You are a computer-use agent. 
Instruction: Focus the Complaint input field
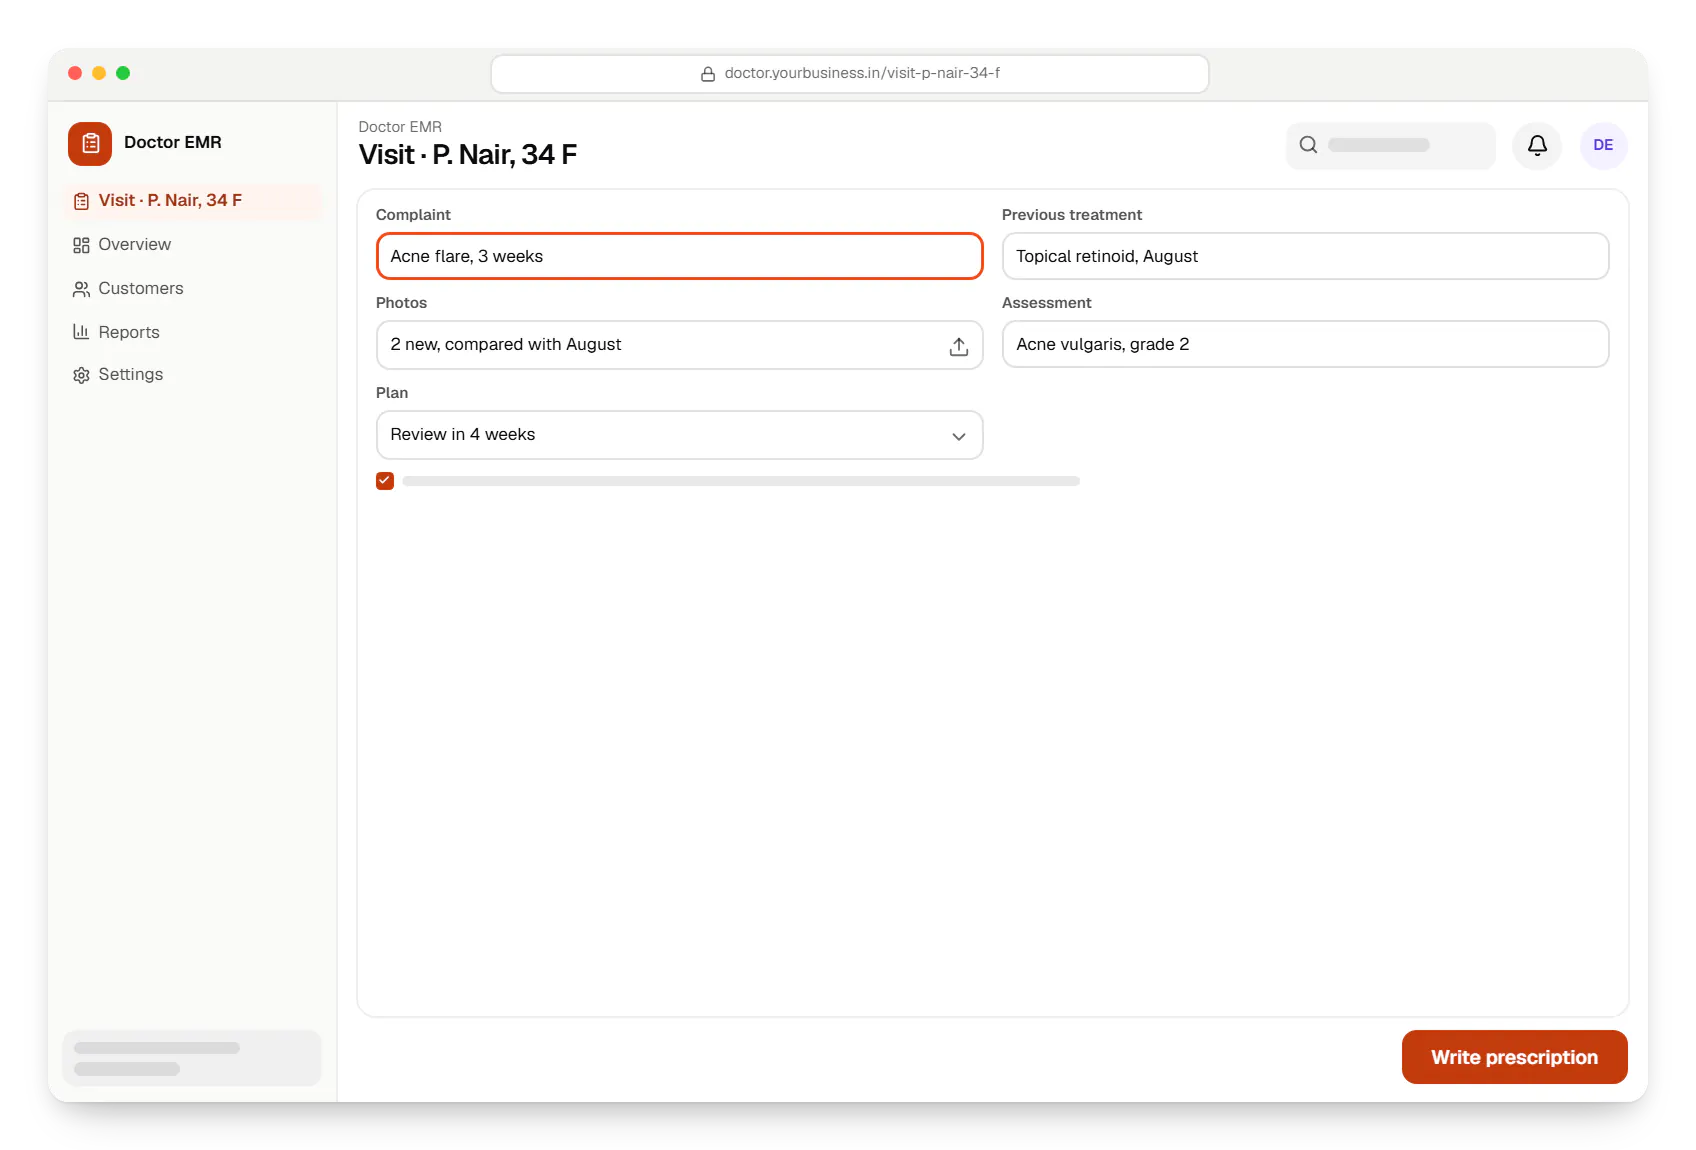(679, 256)
